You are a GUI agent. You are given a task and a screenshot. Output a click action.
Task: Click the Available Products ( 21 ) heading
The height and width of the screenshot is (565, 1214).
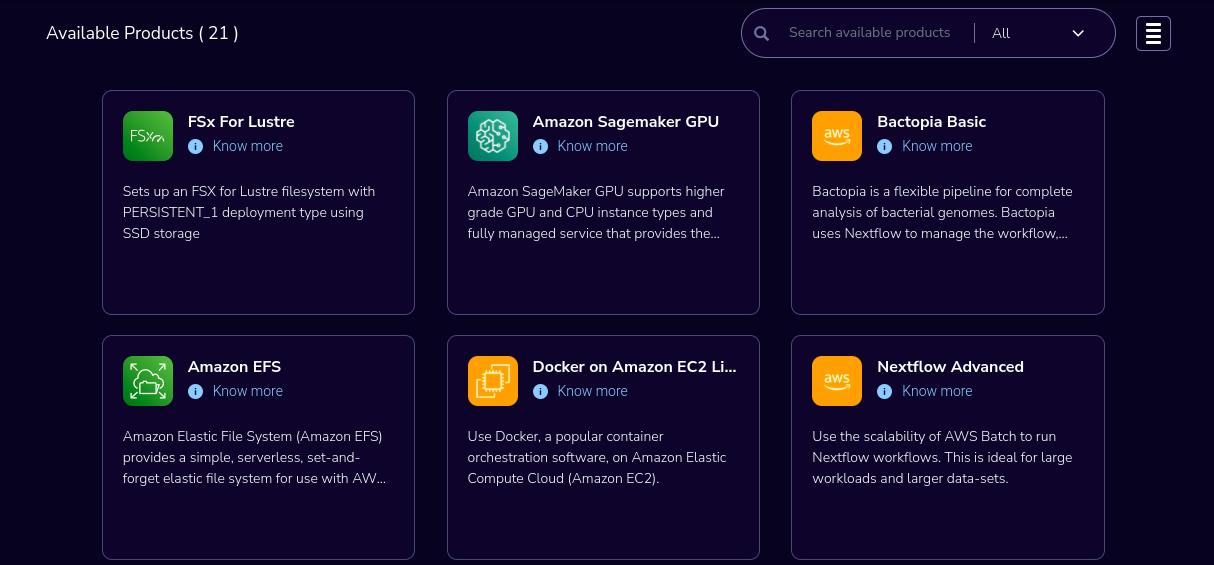142,33
